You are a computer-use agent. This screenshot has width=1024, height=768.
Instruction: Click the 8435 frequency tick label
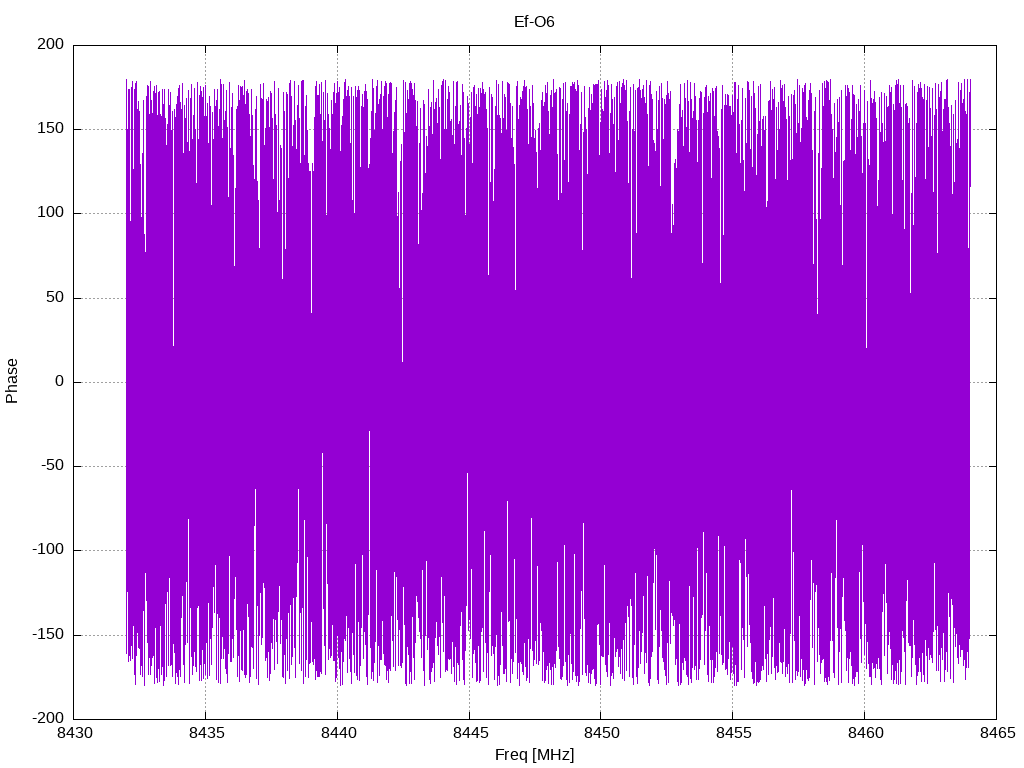click(x=206, y=733)
